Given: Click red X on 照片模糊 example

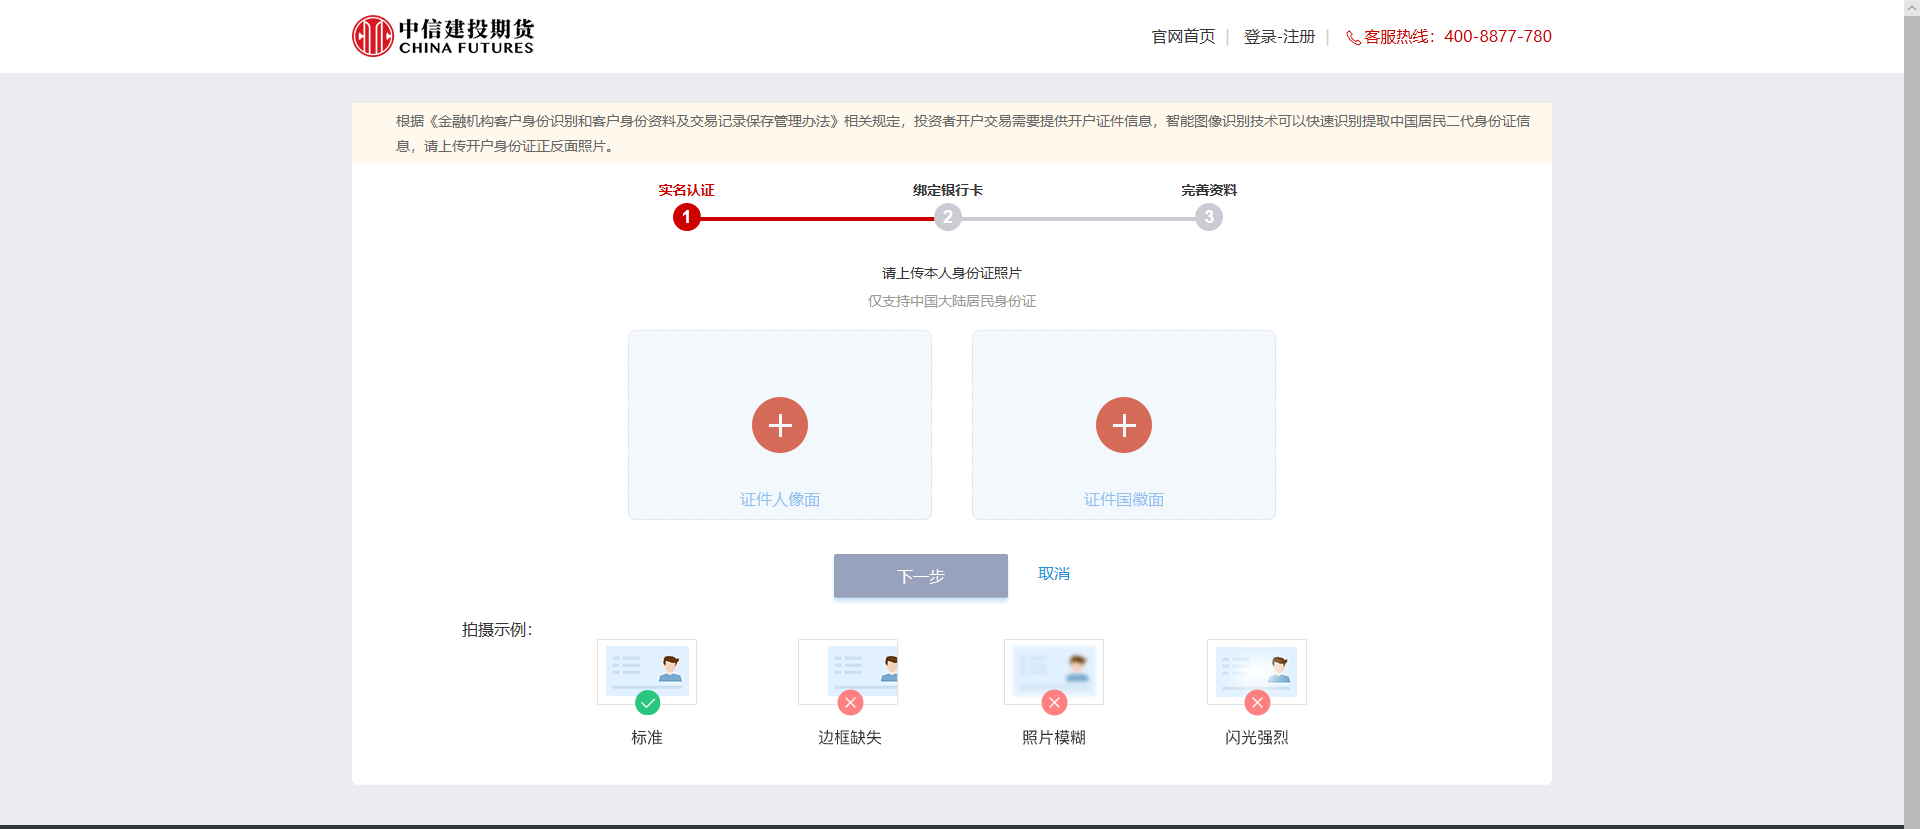Looking at the screenshot, I should point(1054,703).
